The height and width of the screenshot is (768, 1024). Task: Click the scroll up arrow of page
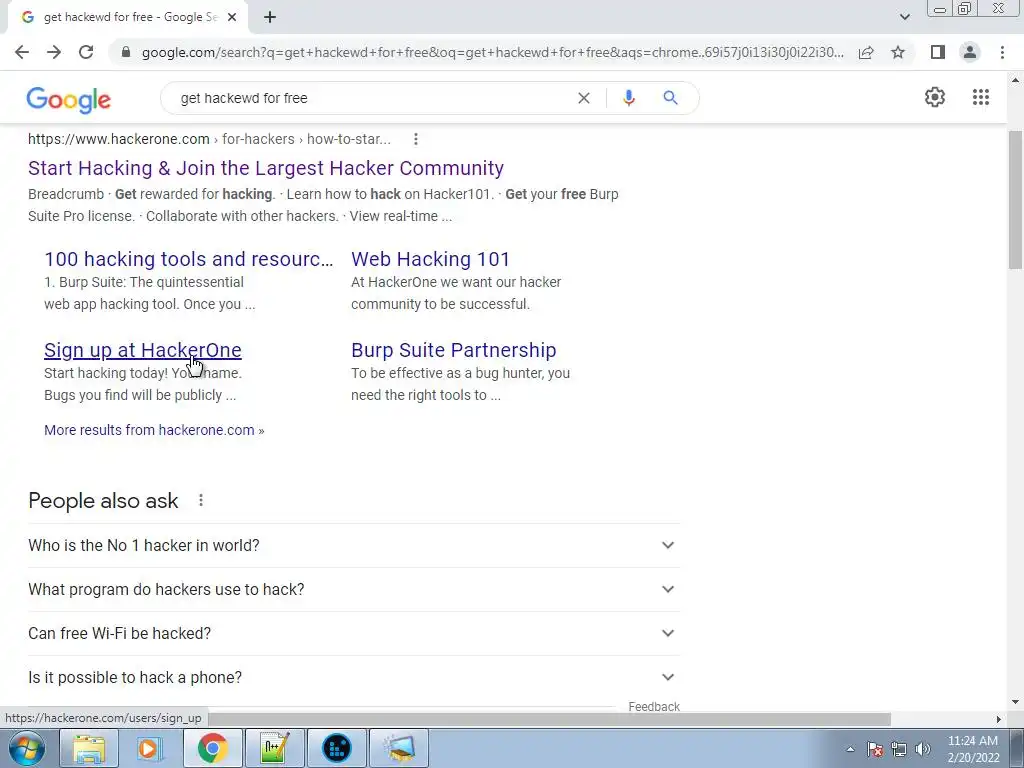1015,81
